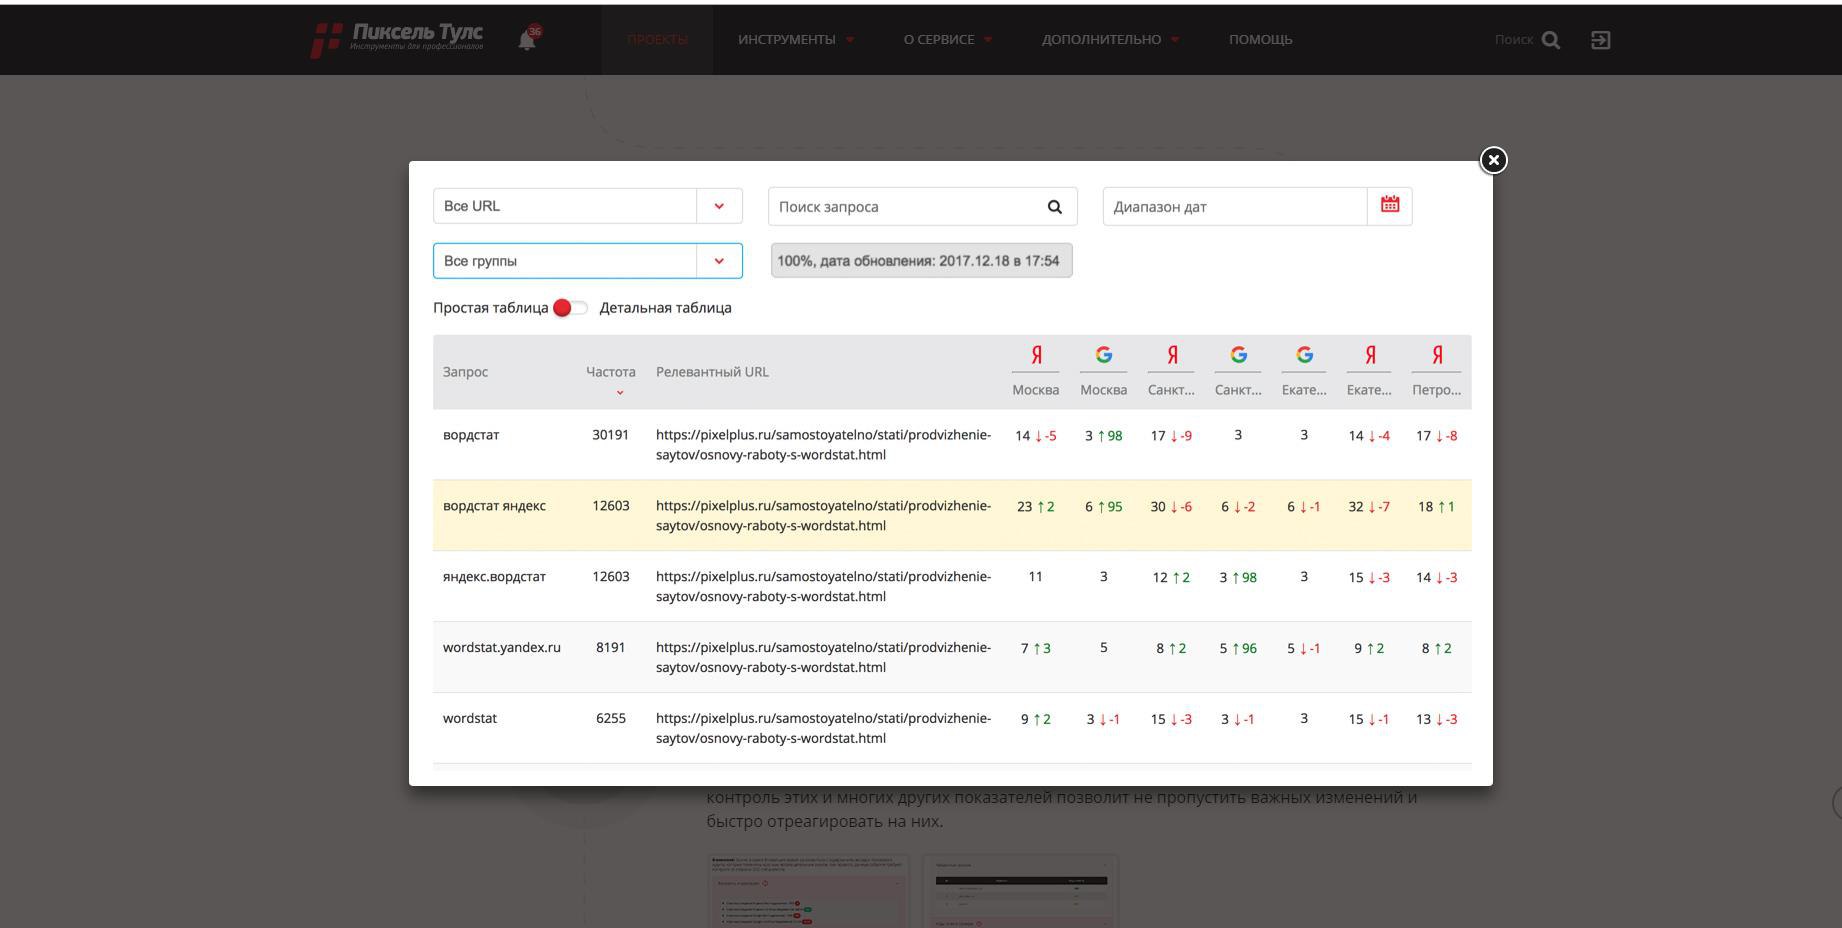
Task: Select query cell яндекс.вордстат
Action: point(494,577)
